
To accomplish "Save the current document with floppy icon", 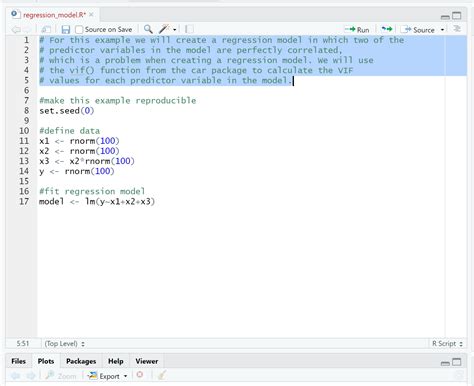I will click(66, 30).
